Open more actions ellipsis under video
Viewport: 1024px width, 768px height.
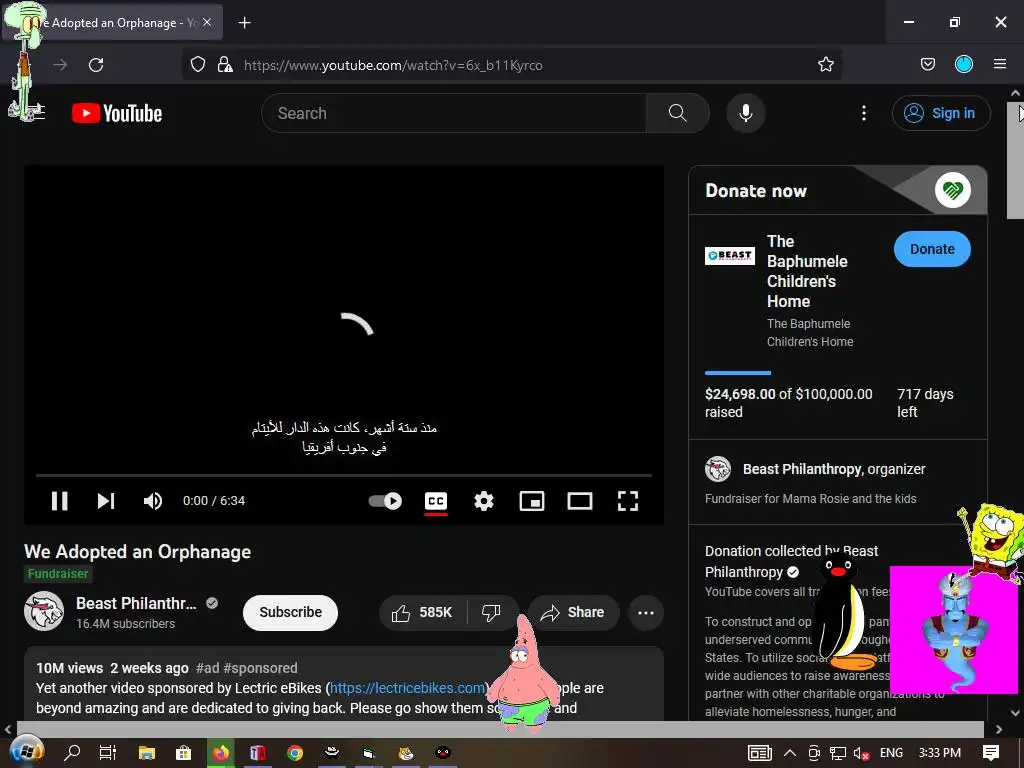tap(646, 613)
